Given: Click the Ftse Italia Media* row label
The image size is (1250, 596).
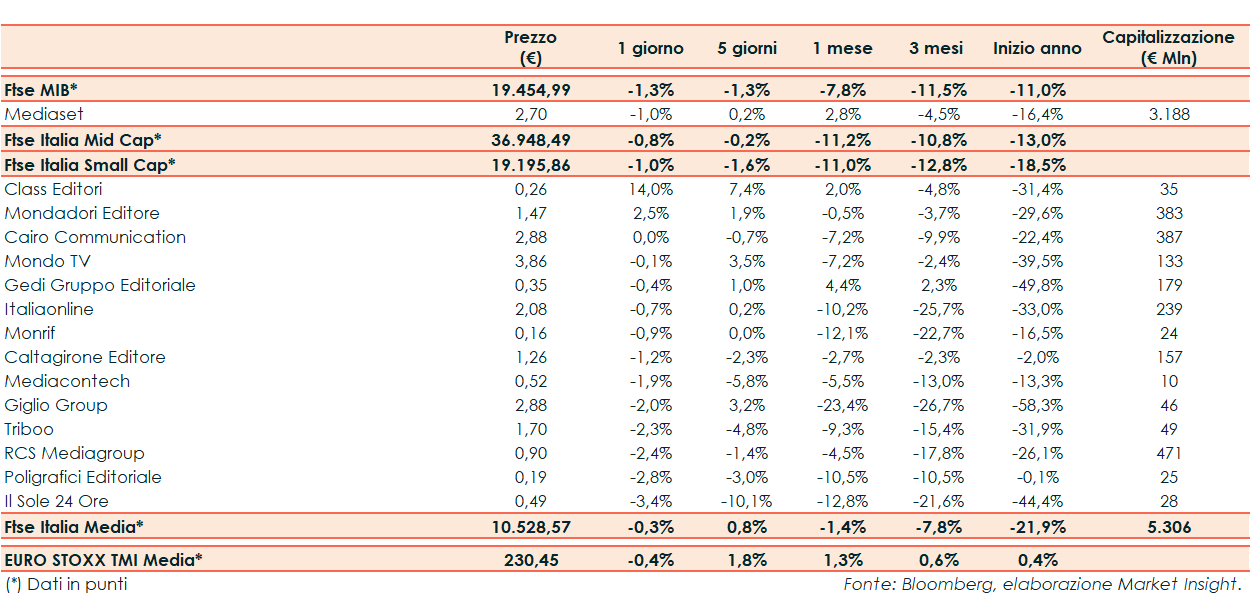Looking at the screenshot, I should click(x=74, y=526).
